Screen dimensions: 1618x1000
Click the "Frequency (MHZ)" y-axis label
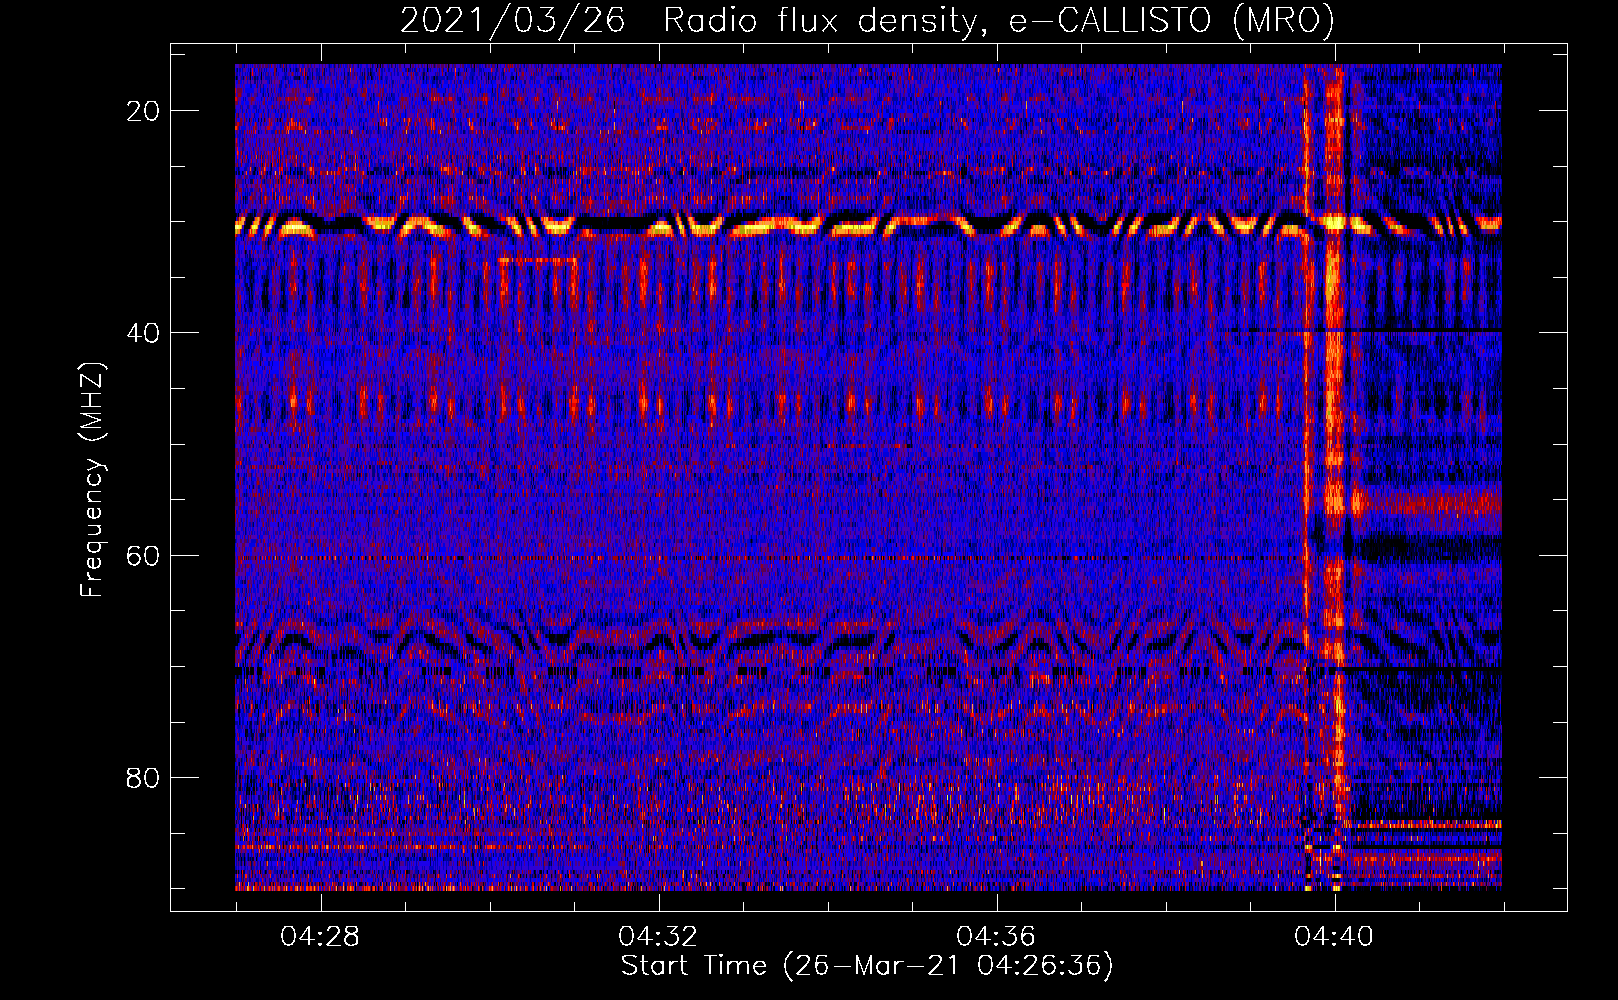click(x=92, y=480)
